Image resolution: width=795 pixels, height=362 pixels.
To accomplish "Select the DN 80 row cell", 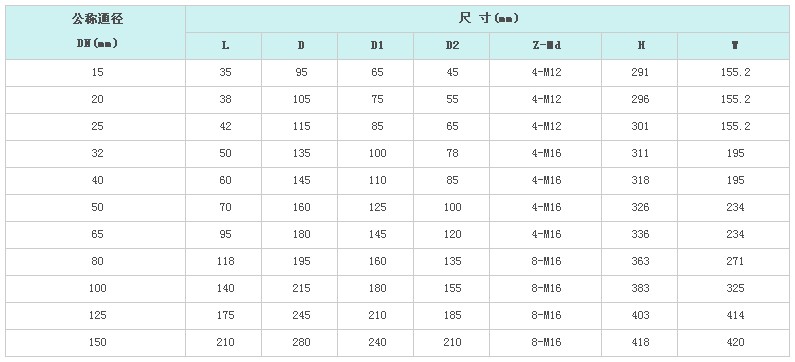I will [x=95, y=262].
